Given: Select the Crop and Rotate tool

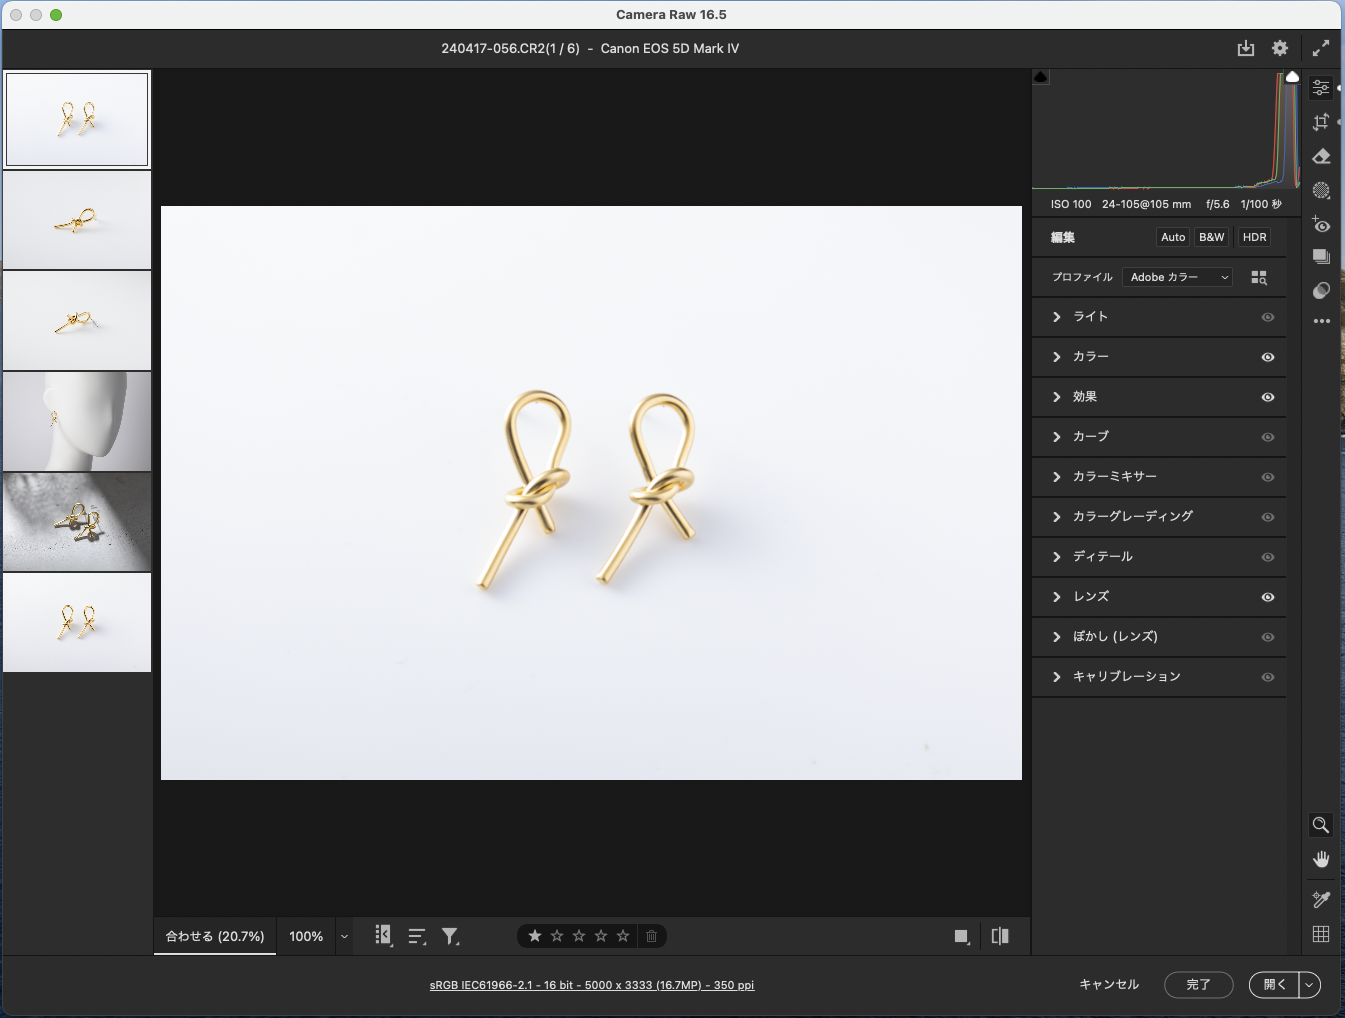Looking at the screenshot, I should pyautogui.click(x=1321, y=122).
